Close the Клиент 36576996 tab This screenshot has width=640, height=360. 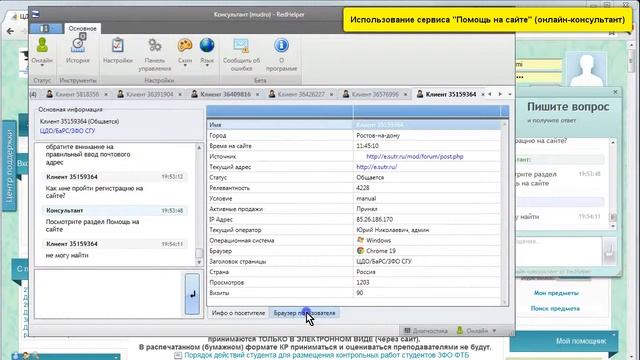[x=405, y=95]
